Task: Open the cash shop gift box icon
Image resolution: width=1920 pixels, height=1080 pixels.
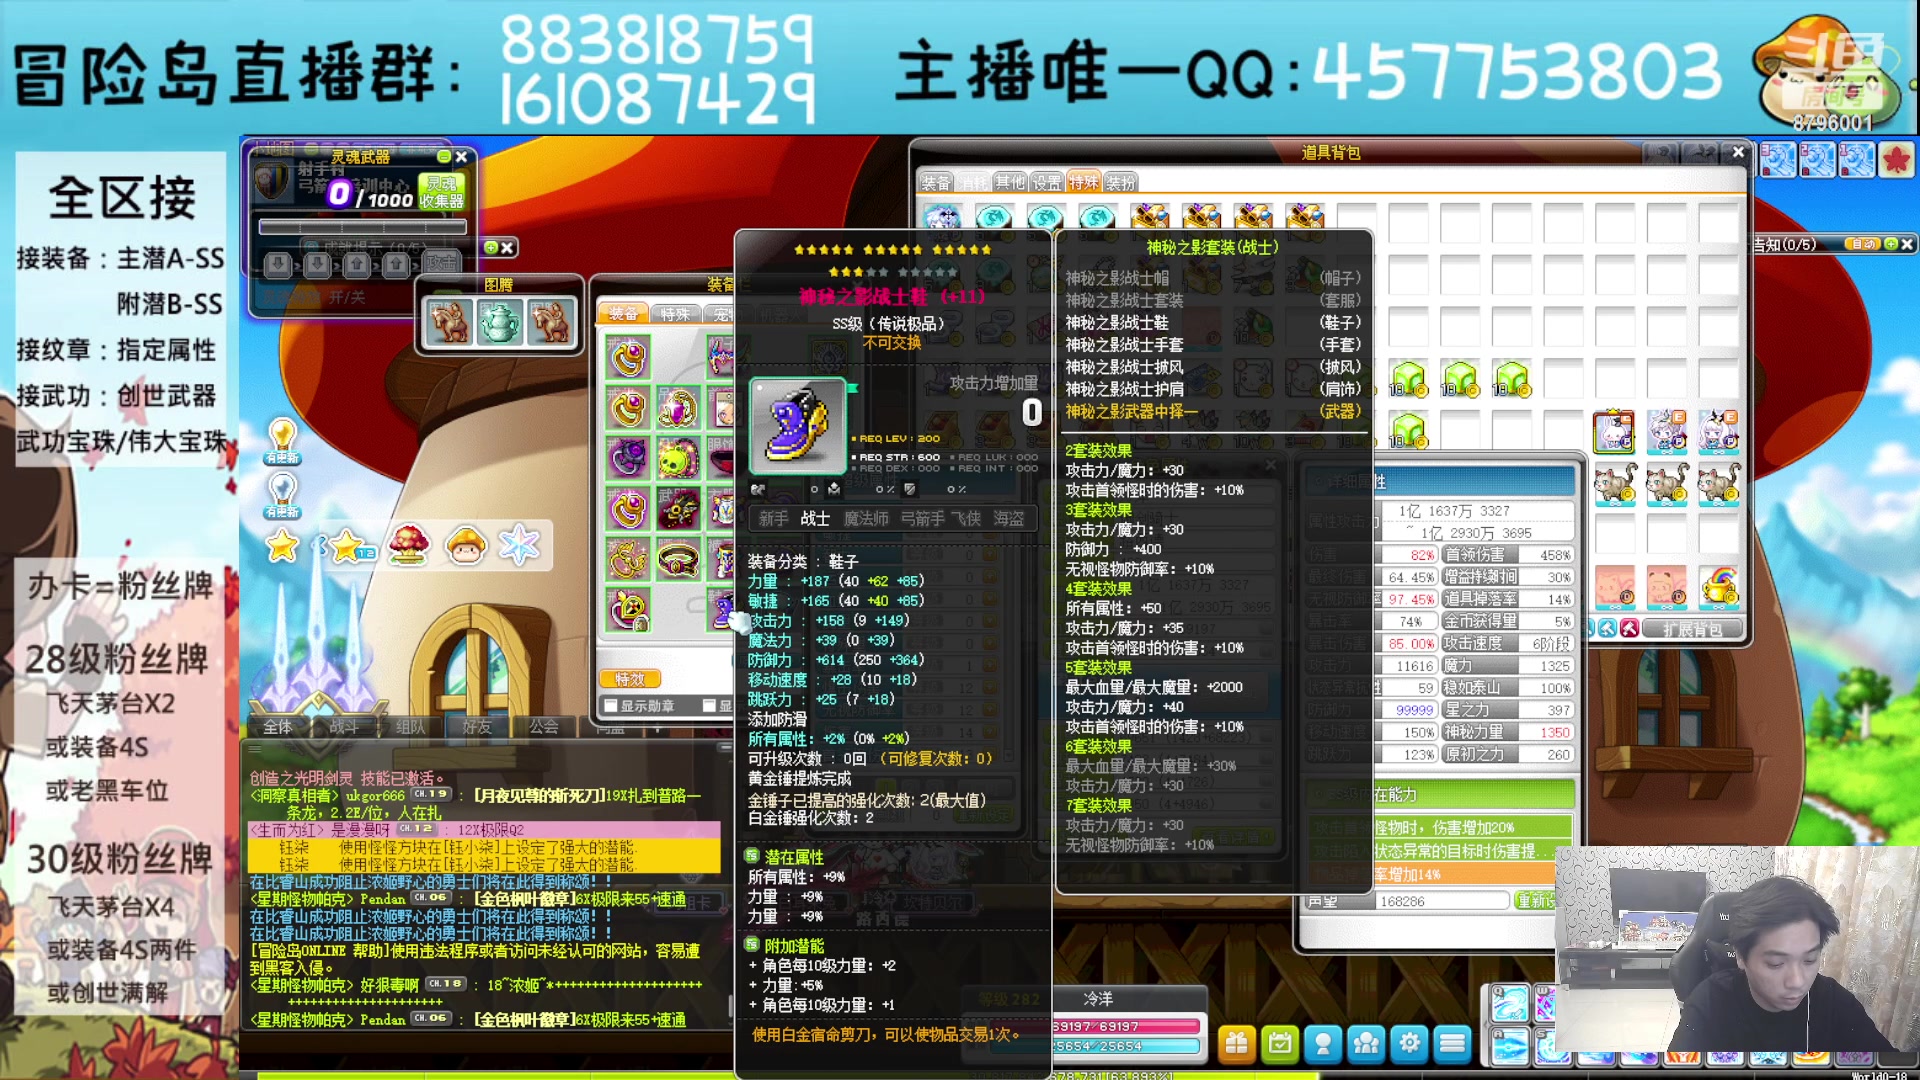Action: [1236, 1043]
